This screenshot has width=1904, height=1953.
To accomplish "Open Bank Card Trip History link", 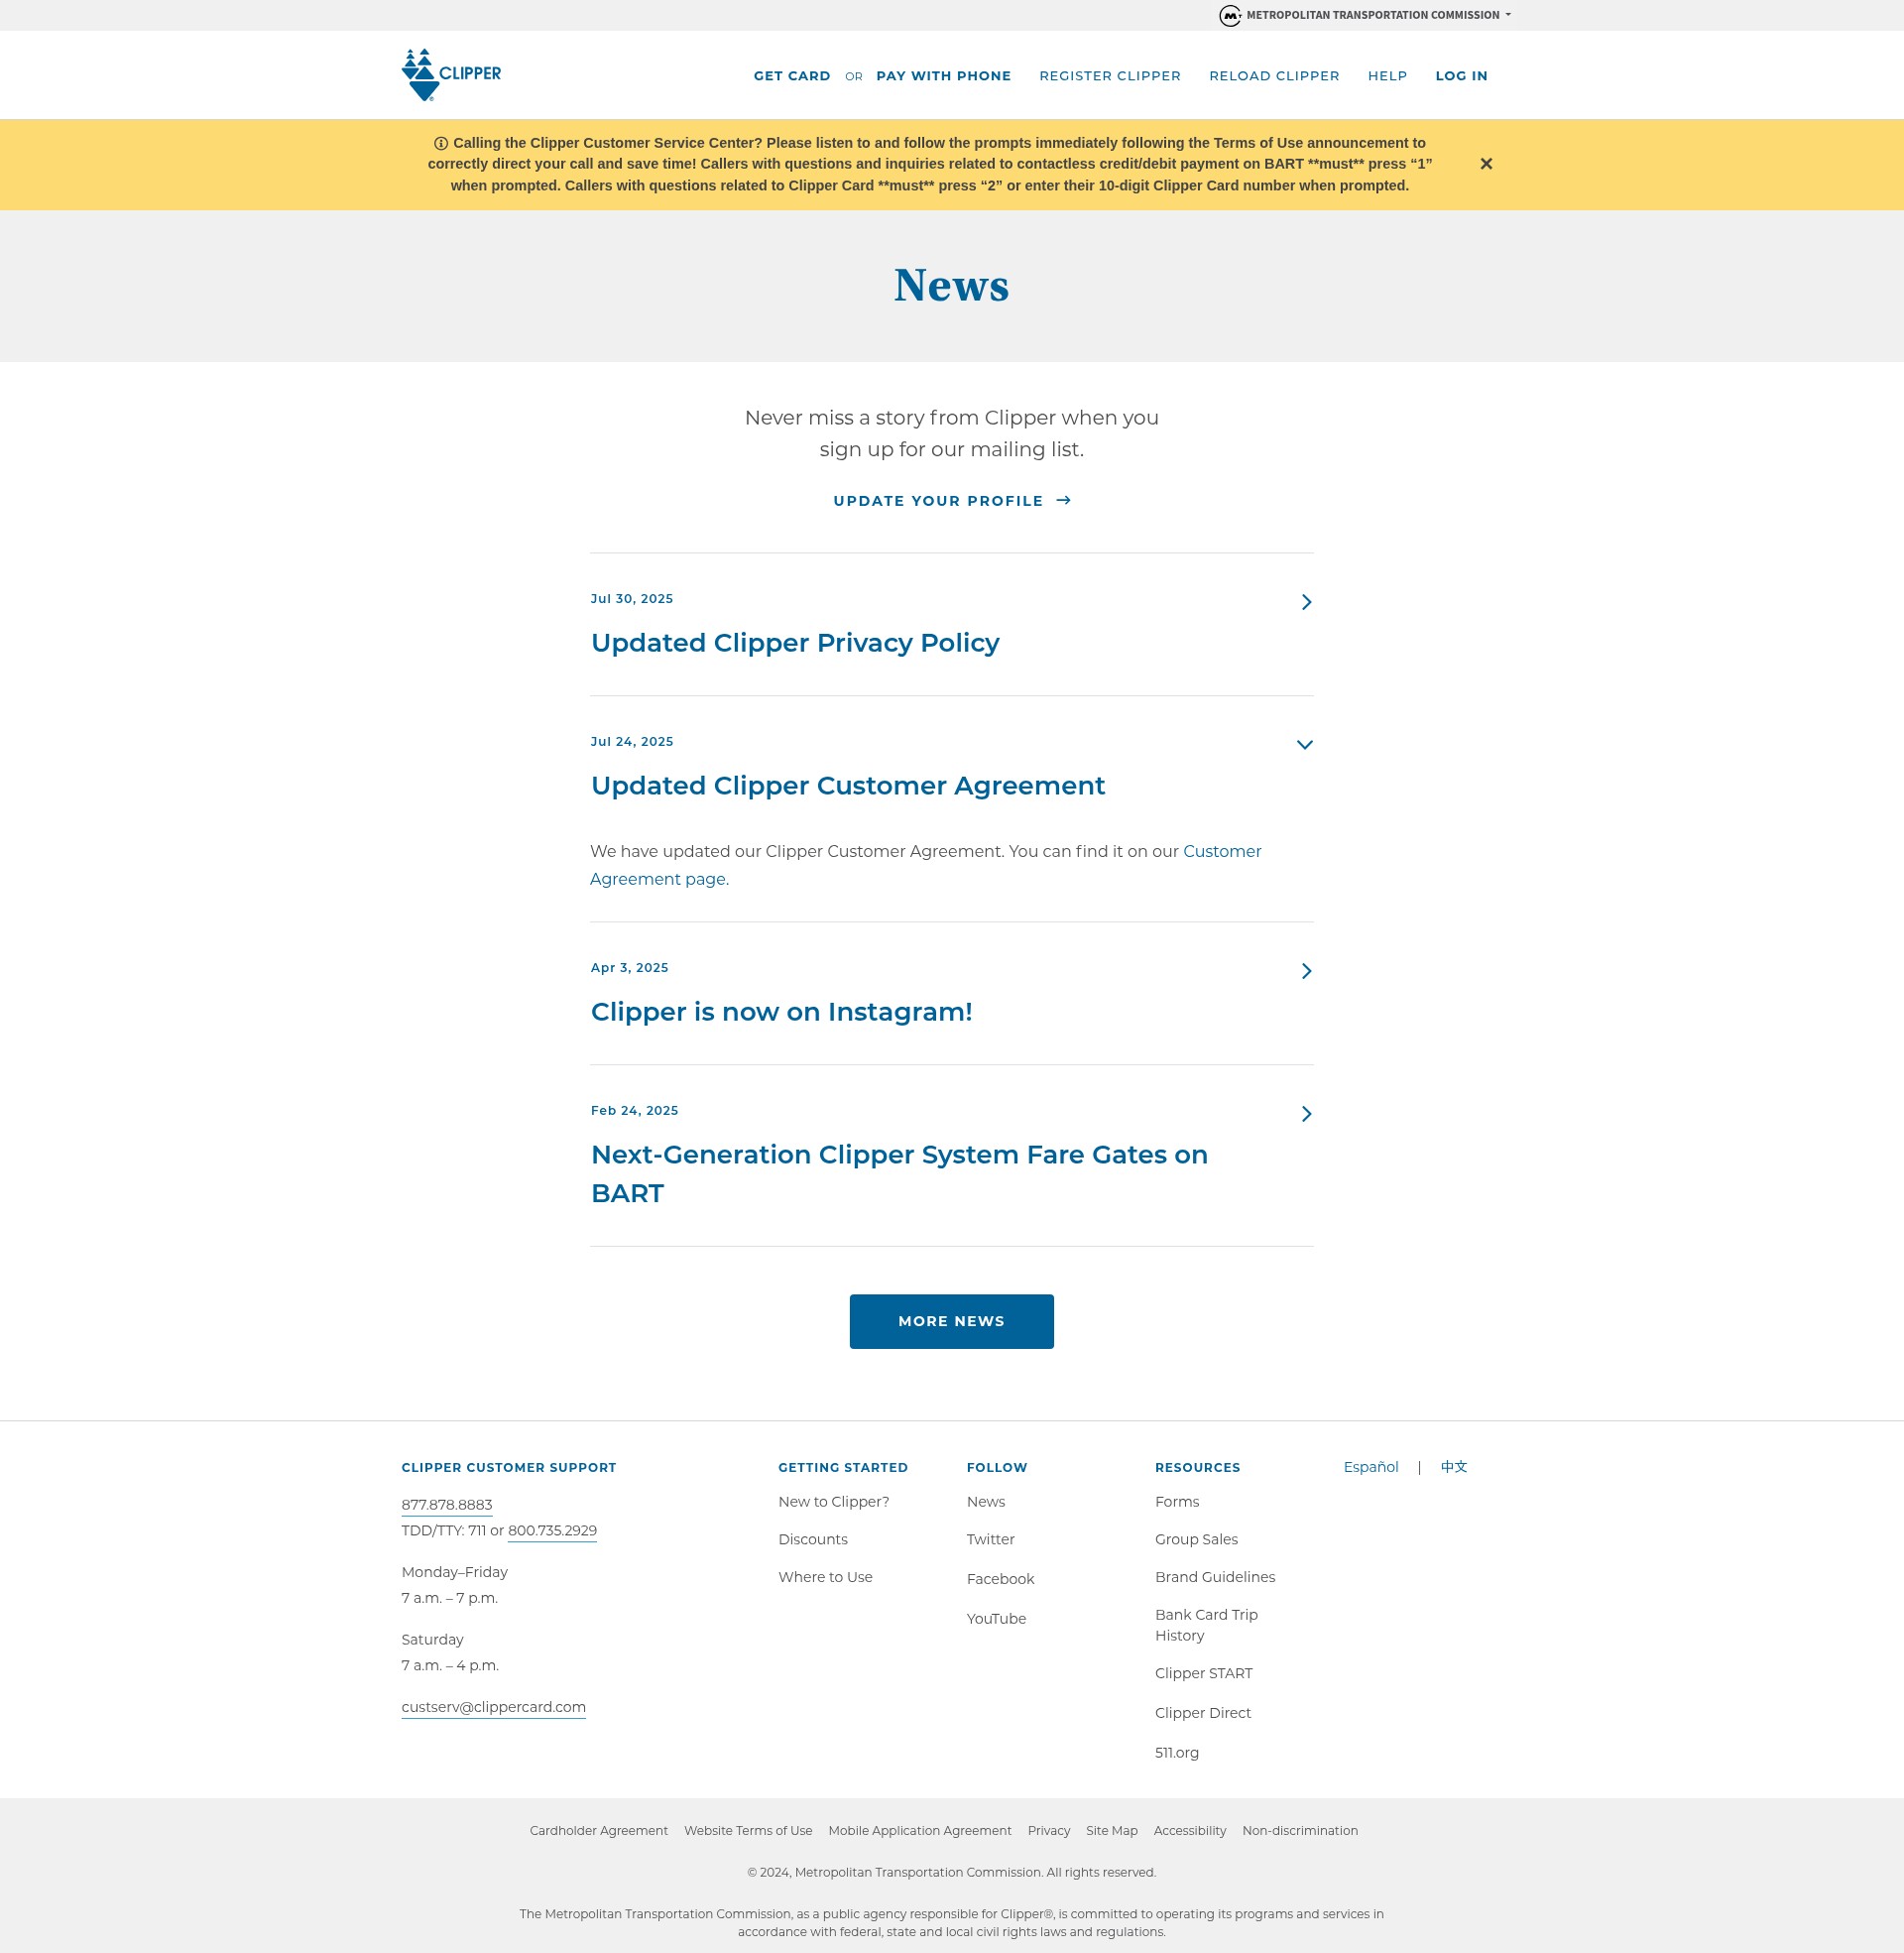I will pos(1206,1626).
